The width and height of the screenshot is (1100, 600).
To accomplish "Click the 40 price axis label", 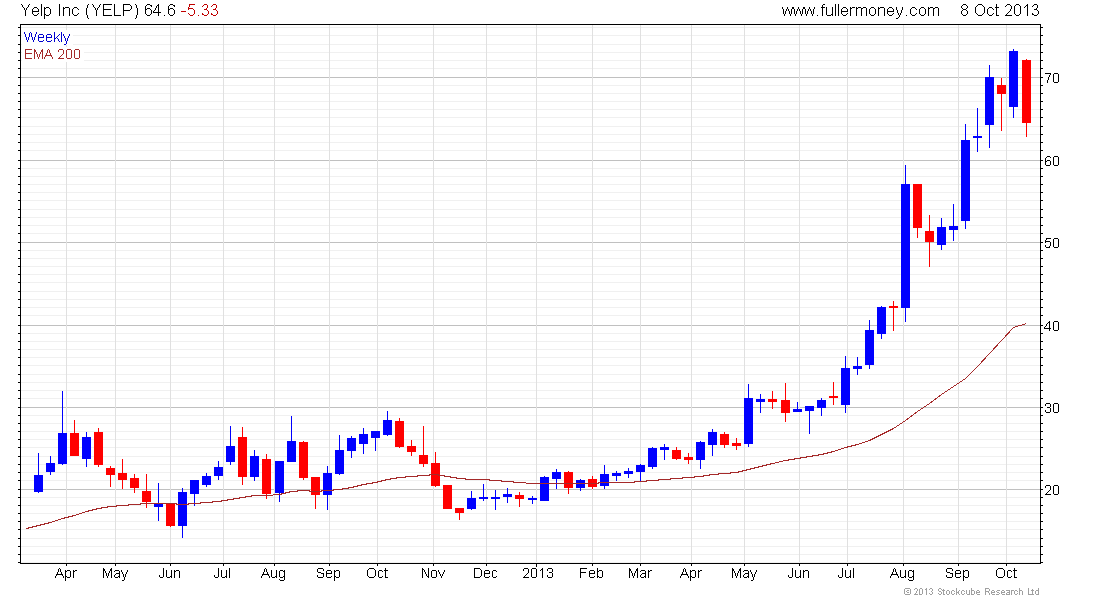I will click(x=1052, y=326).
